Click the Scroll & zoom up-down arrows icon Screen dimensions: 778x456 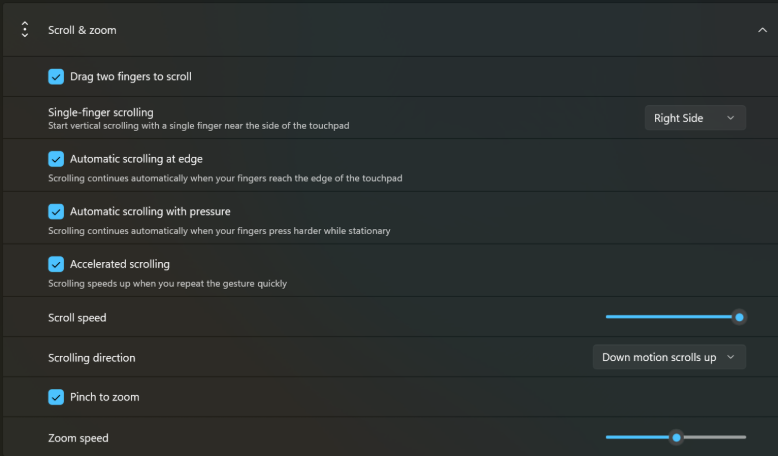point(25,30)
